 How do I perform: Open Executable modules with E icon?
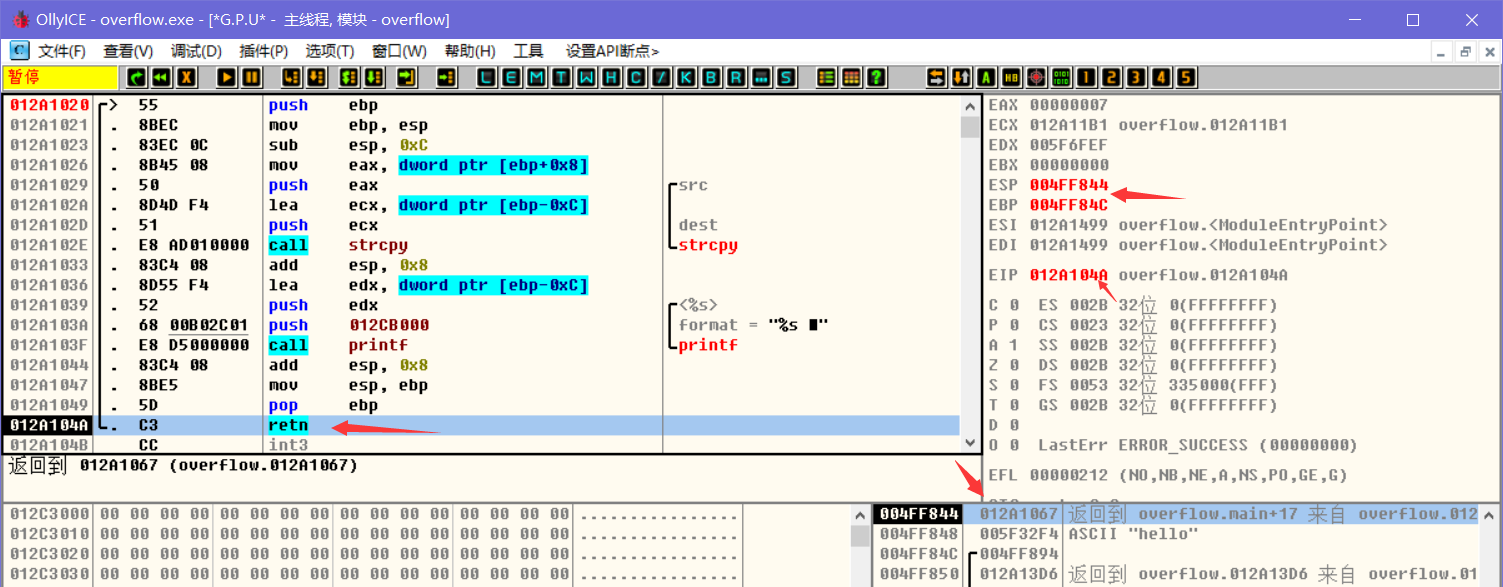tap(512, 77)
